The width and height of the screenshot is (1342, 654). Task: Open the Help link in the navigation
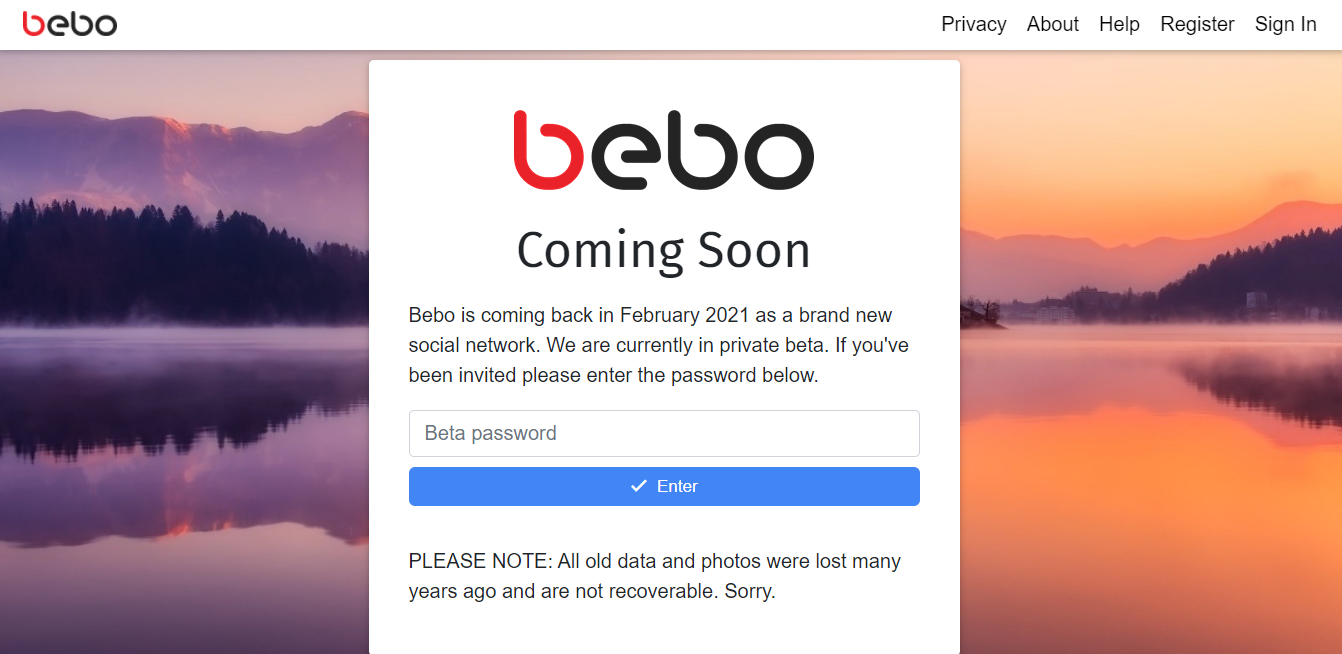pyautogui.click(x=1119, y=24)
